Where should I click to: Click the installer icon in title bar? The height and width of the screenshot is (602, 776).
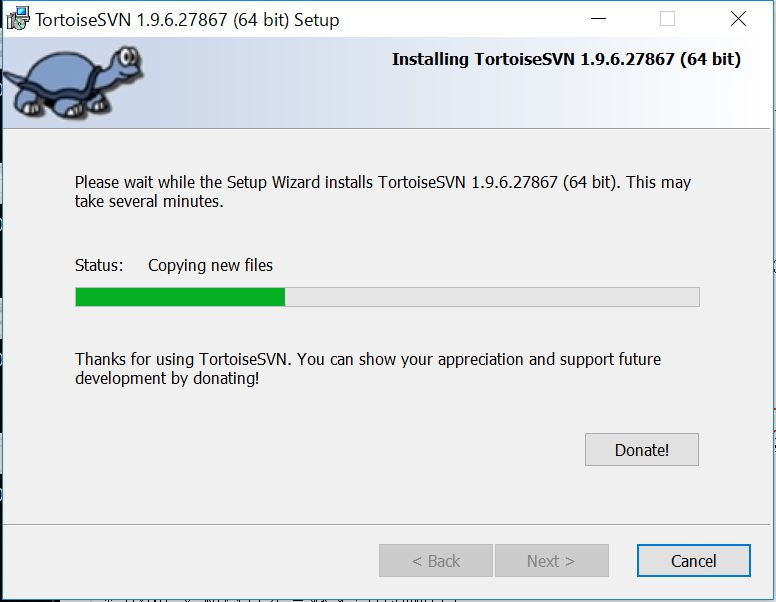(x=18, y=19)
